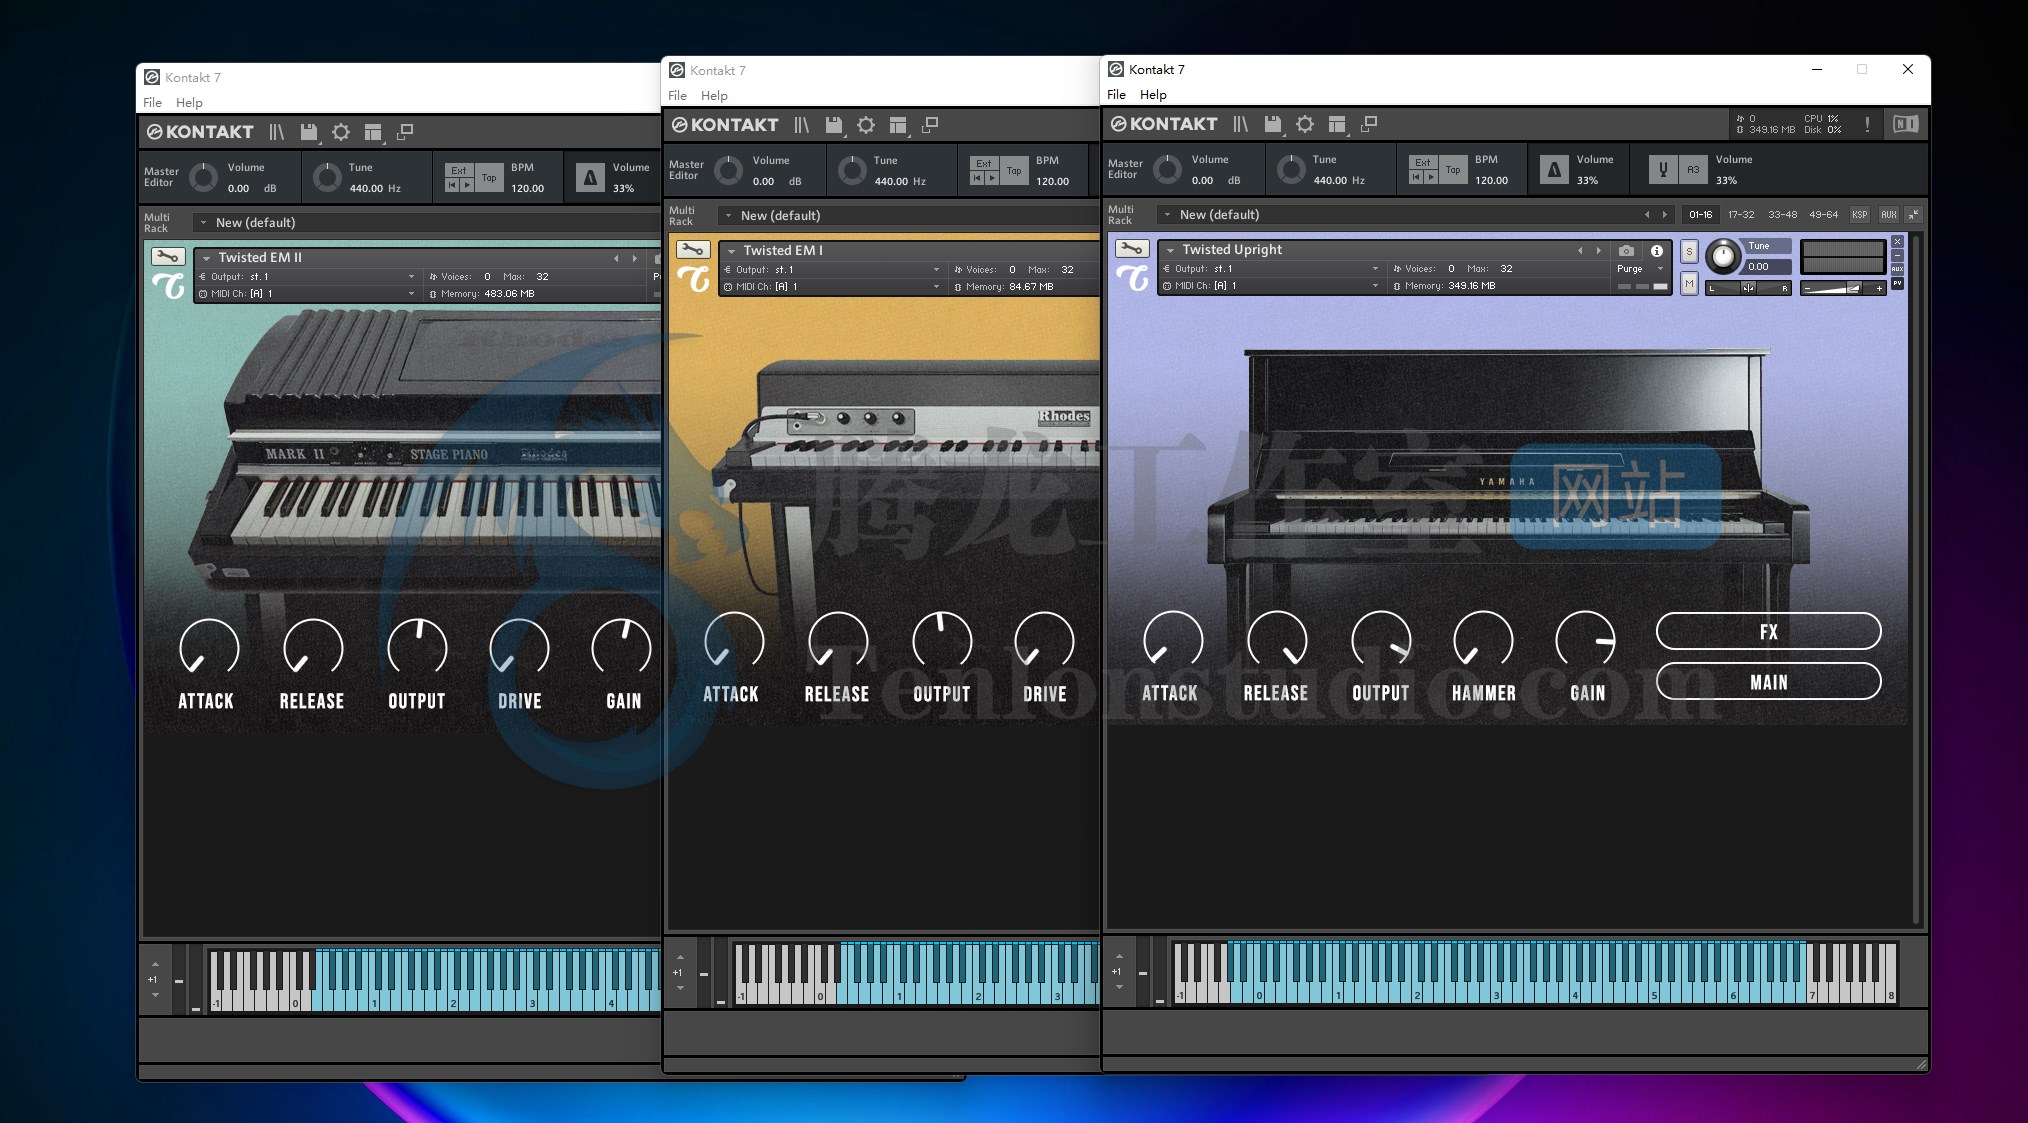This screenshot has height=1123, width=2028.
Task: Click the camera snapshot icon
Action: click(1627, 251)
